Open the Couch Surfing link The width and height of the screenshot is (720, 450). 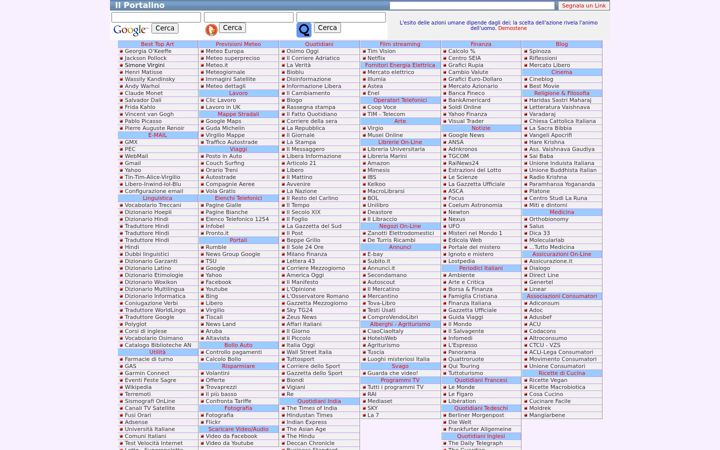pos(225,163)
